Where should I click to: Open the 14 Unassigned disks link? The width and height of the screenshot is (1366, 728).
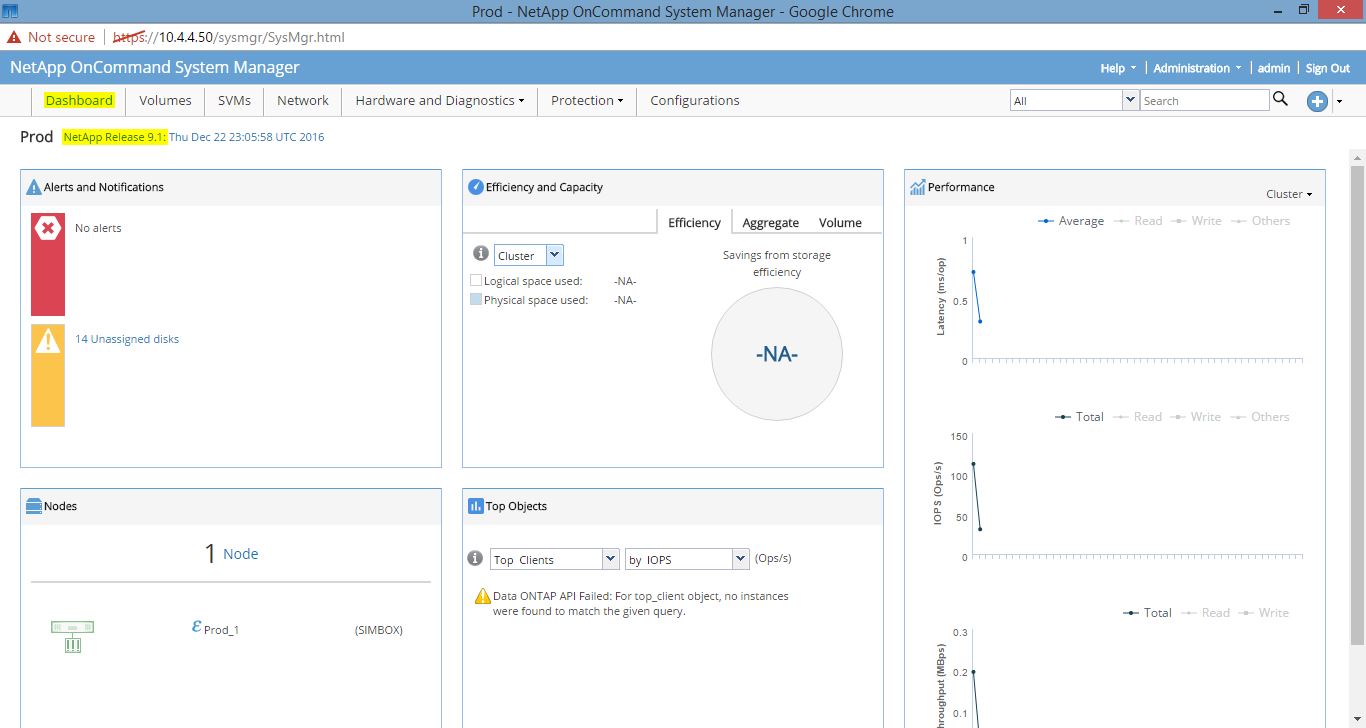coord(127,339)
